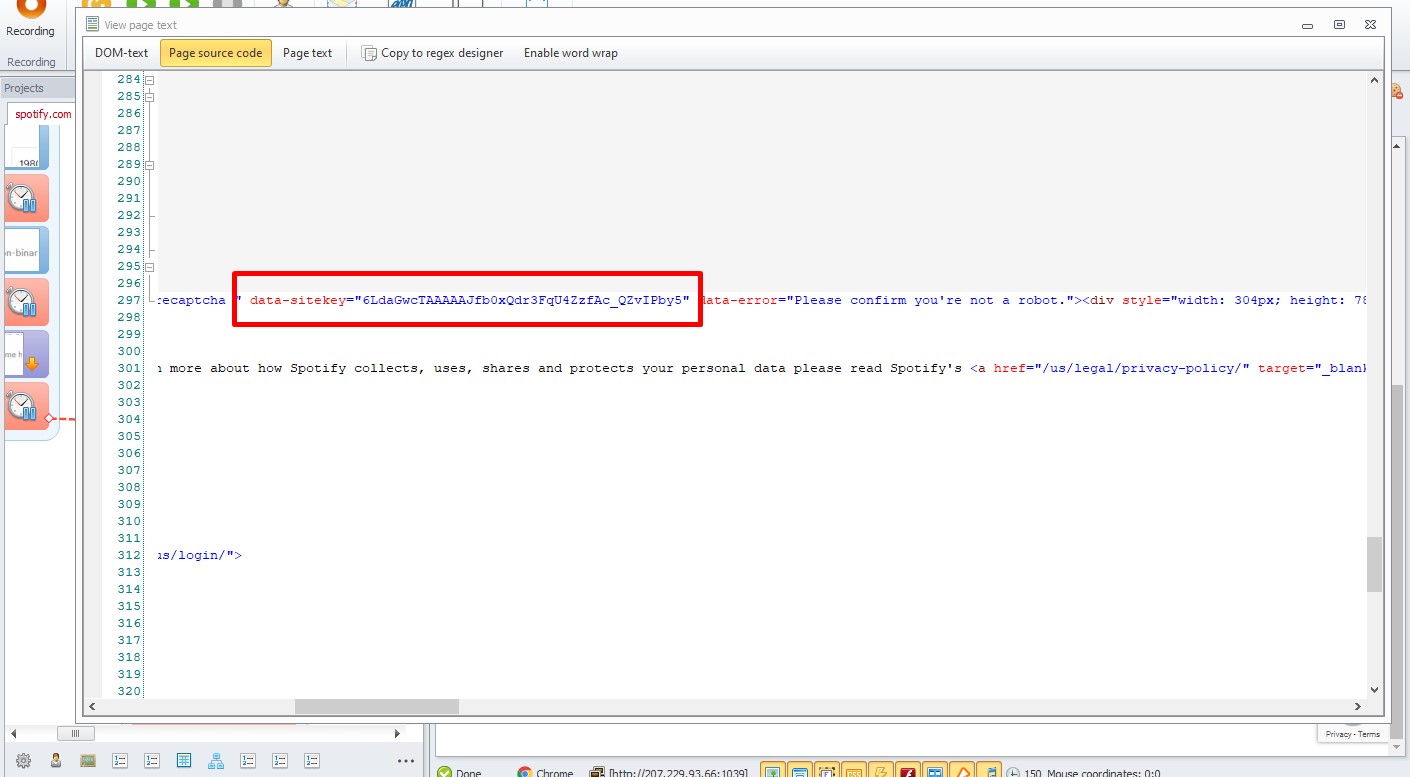Click line number 297 in the gutter

tap(129, 300)
